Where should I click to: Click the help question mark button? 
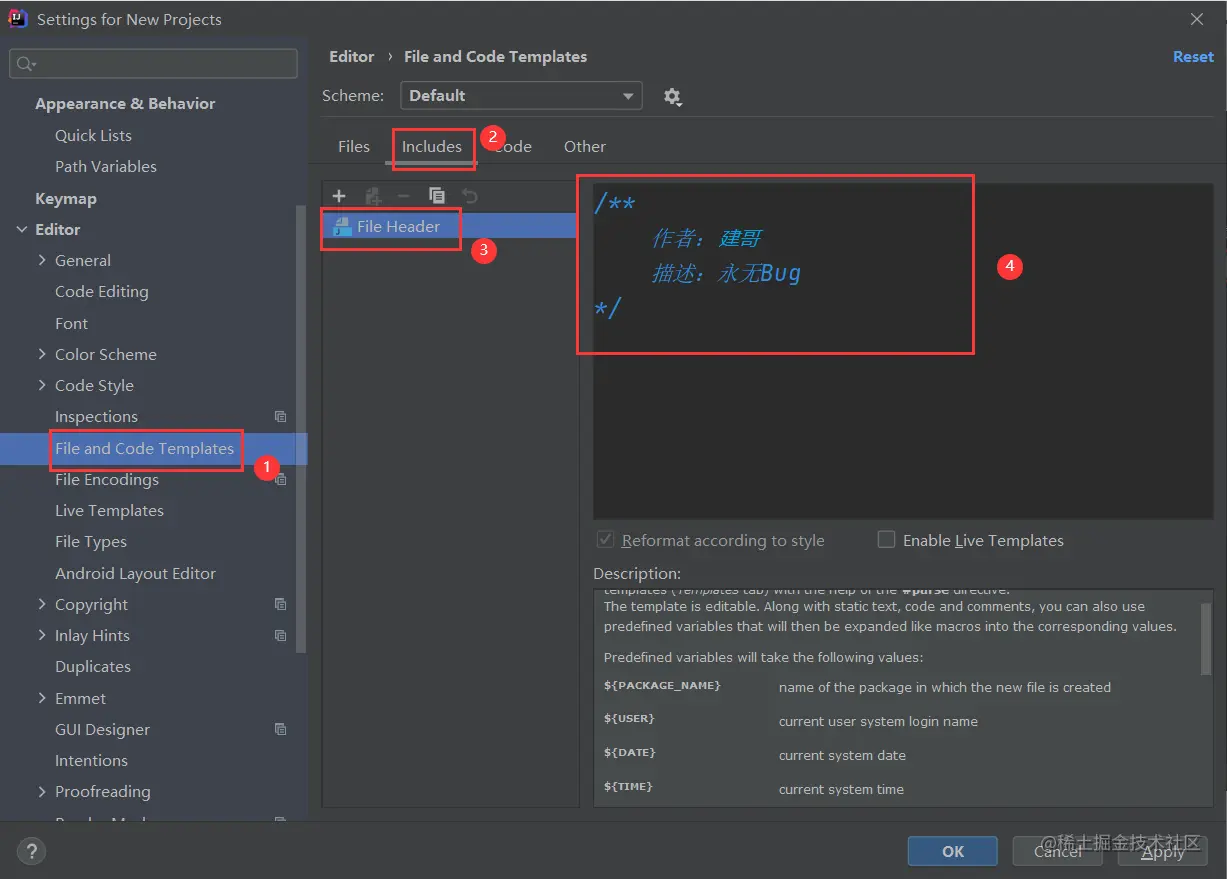tap(32, 852)
